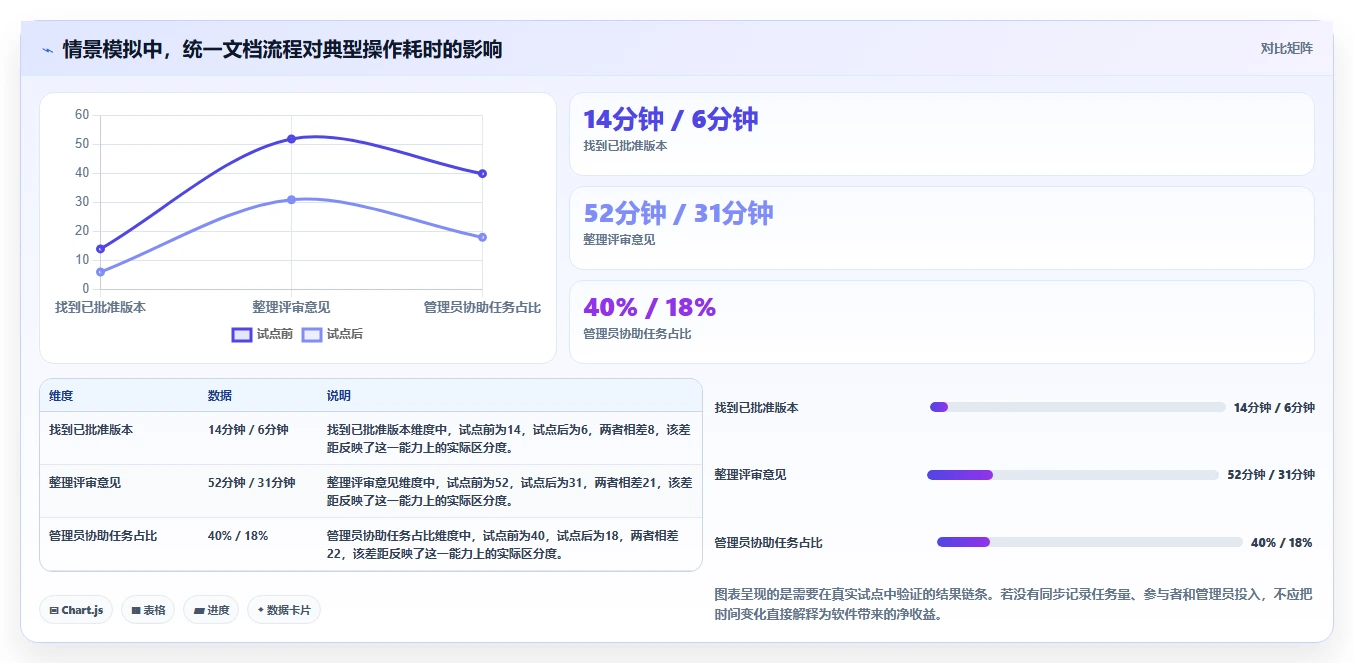
Task: Click the 52分钟 / 31分钟 data card
Action: click(941, 228)
